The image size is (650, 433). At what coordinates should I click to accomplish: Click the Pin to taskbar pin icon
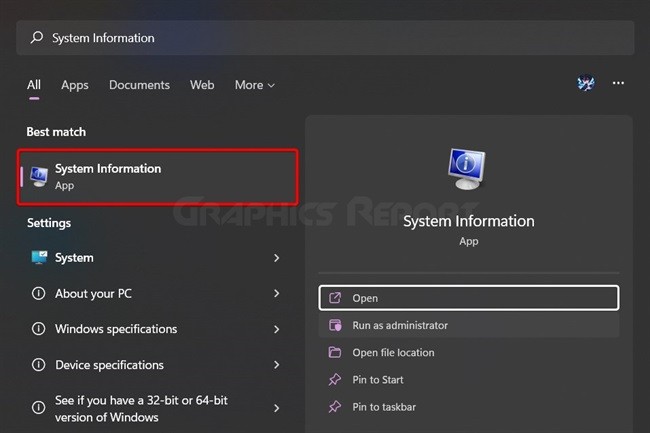tap(335, 407)
